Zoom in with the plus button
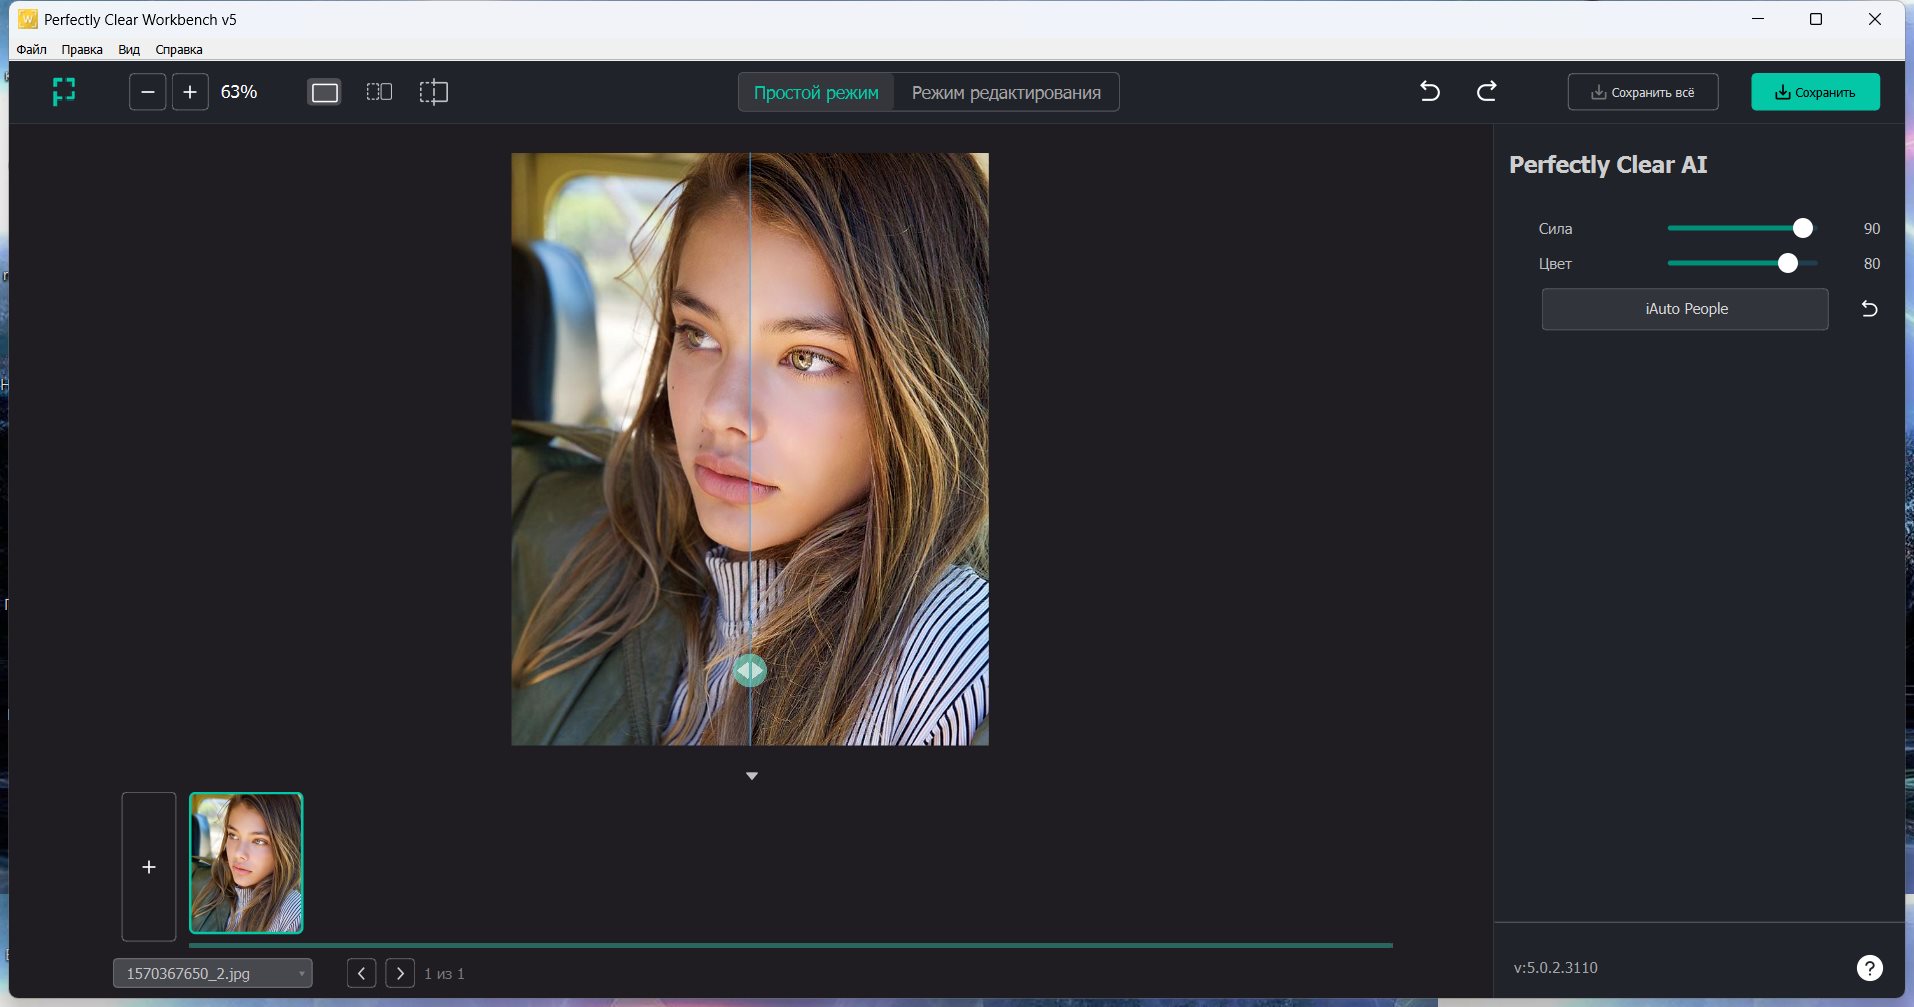The image size is (1914, 1007). (x=190, y=92)
